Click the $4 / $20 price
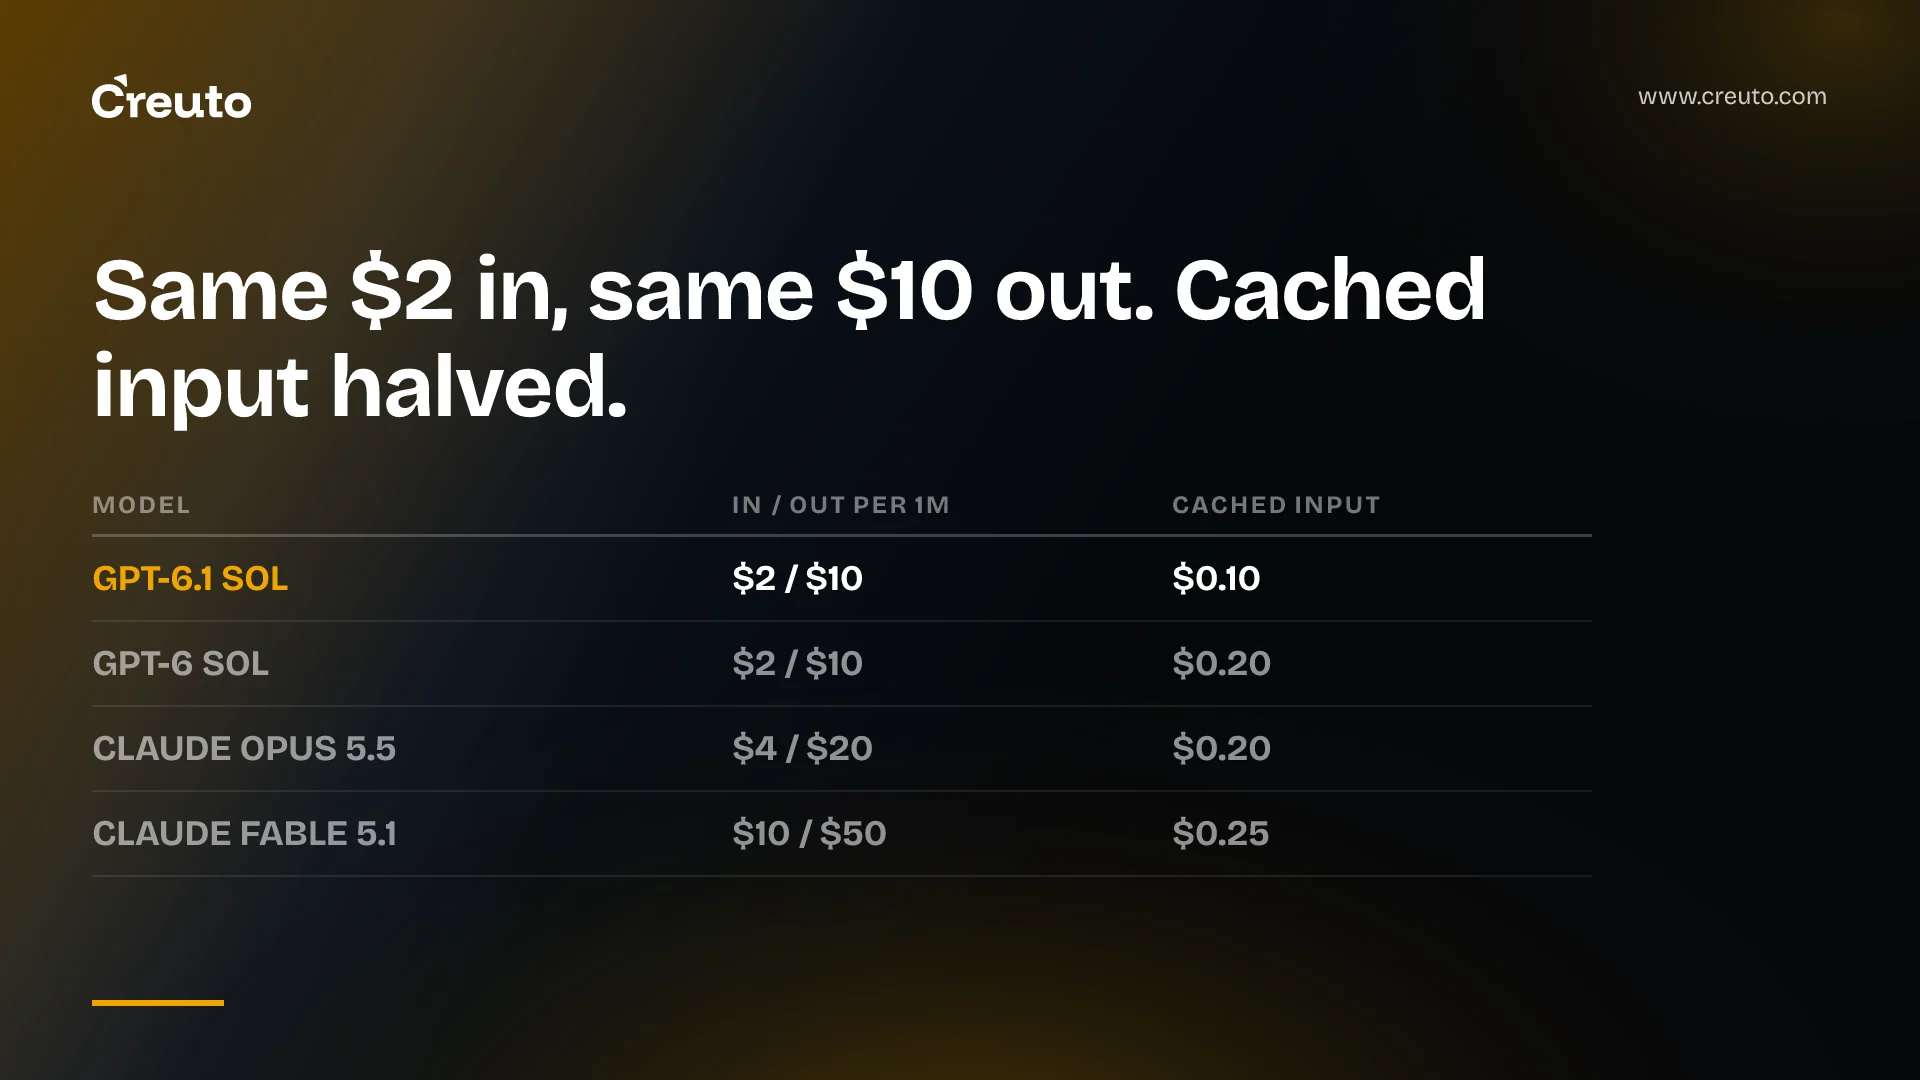 coord(802,748)
